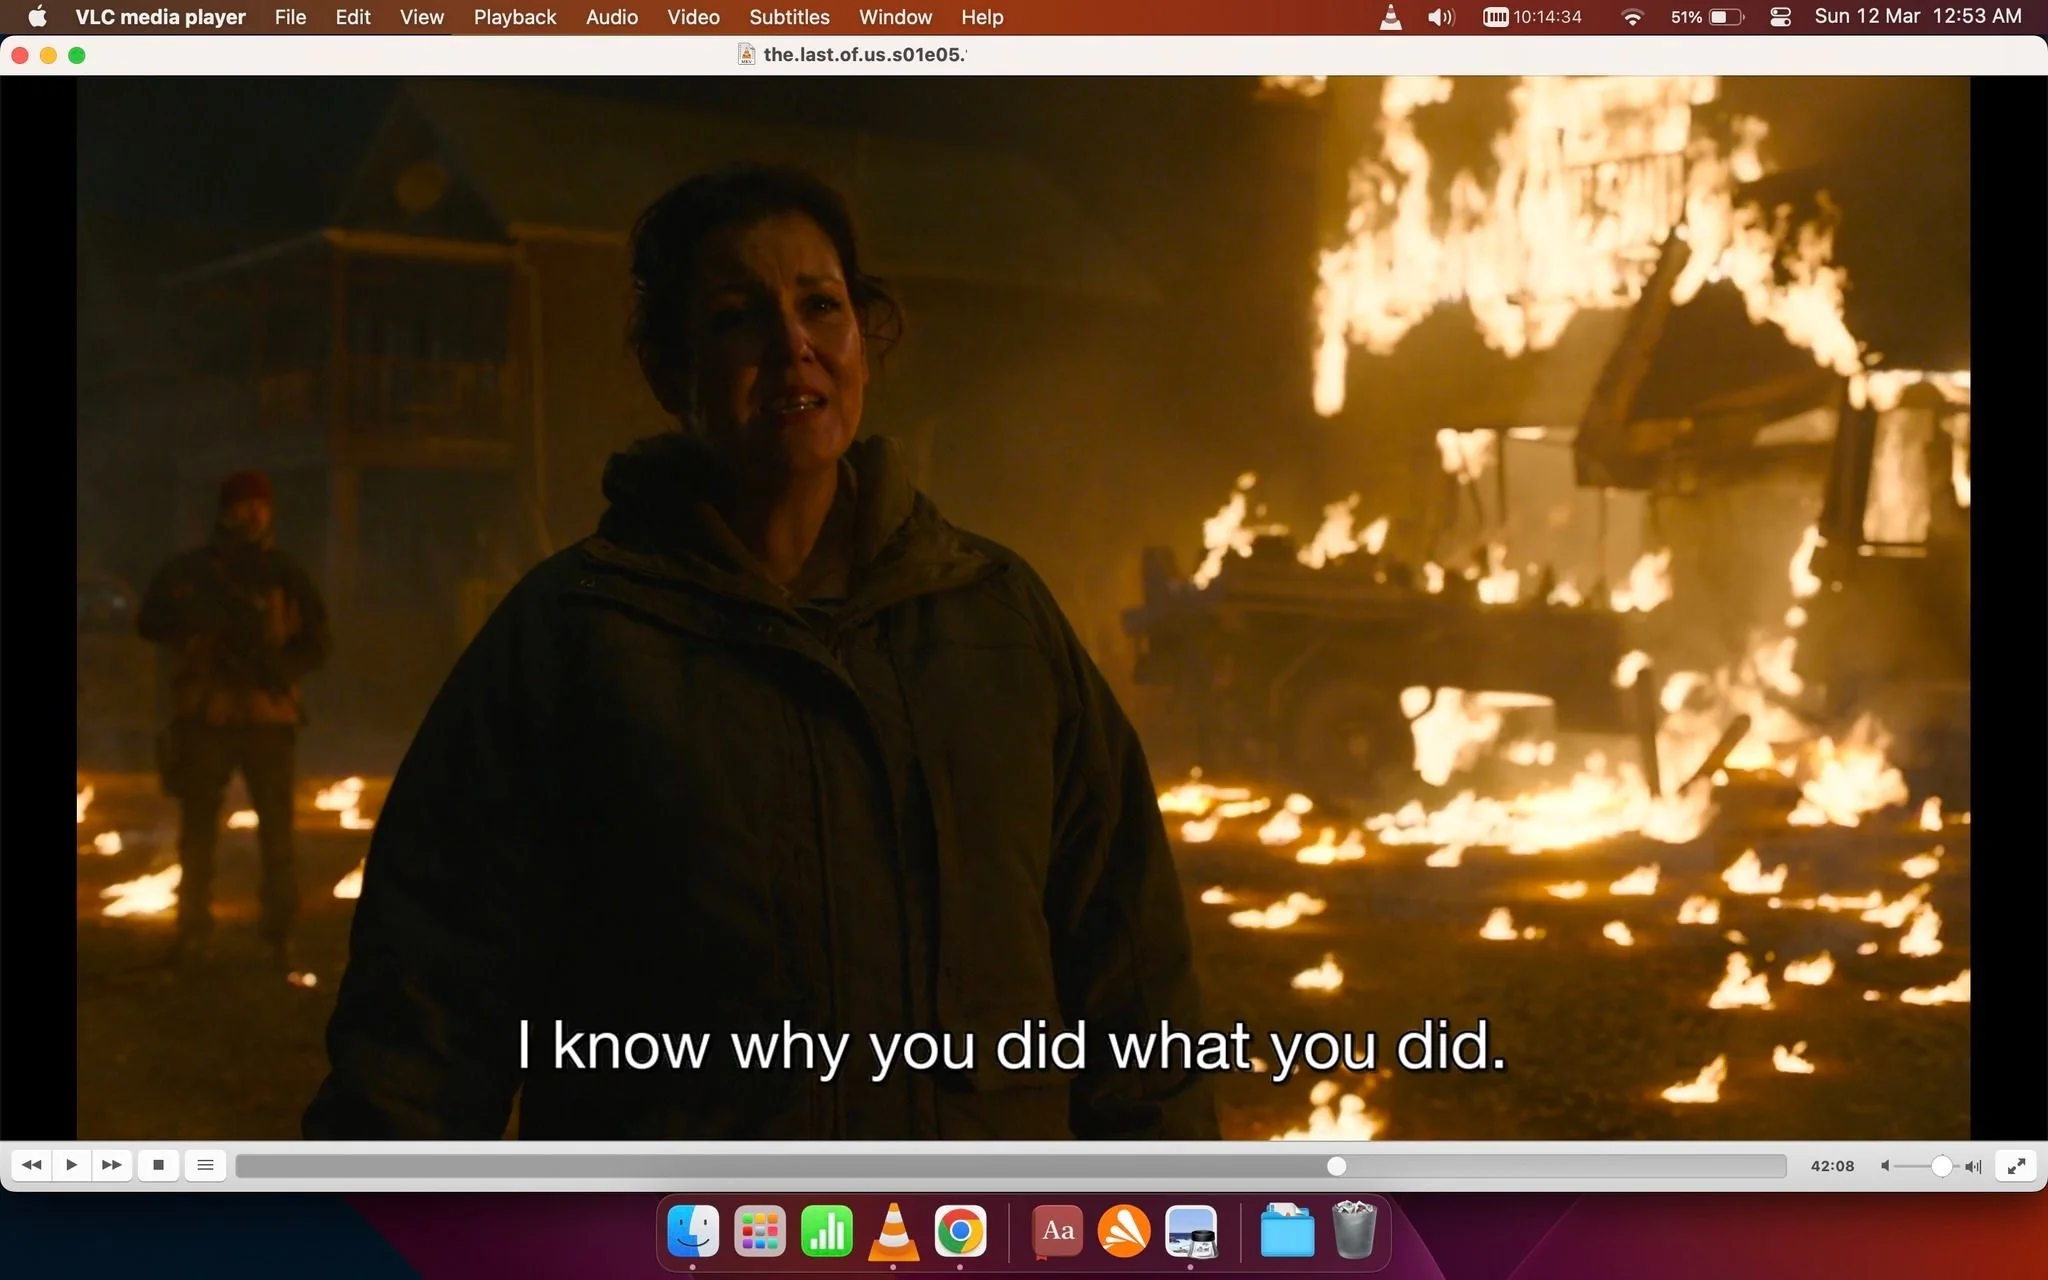Open Numbers from the Dock
The image size is (2048, 1280).
[827, 1231]
